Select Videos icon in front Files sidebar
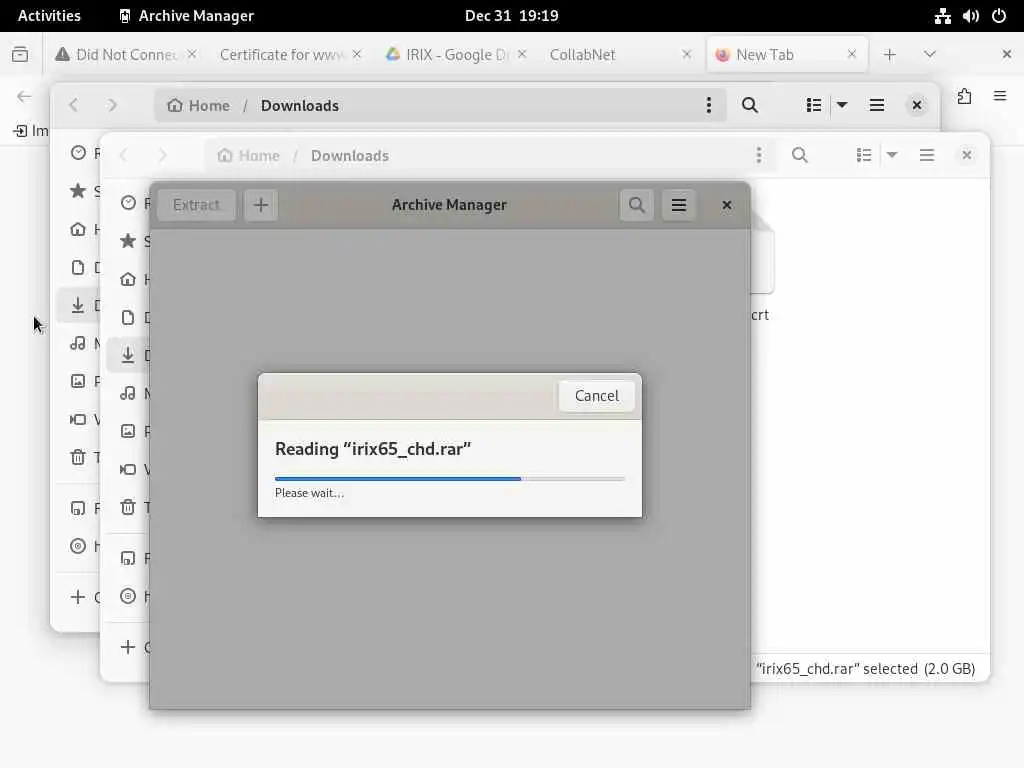This screenshot has height=768, width=1024. click(128, 470)
